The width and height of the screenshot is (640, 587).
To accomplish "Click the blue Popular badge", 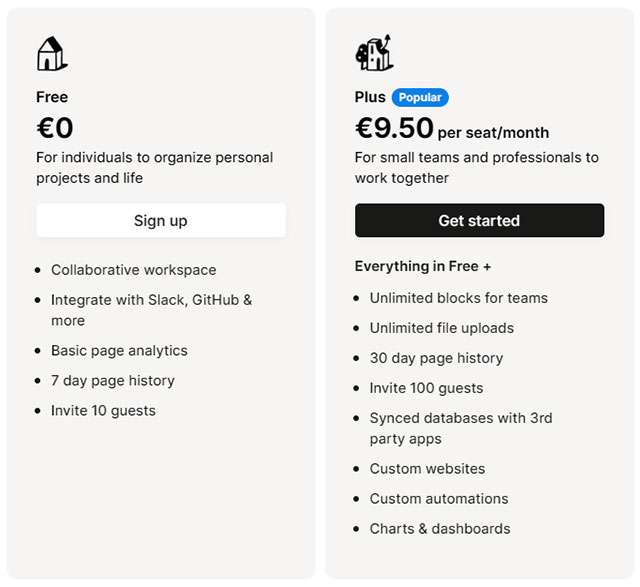I will pyautogui.click(x=420, y=97).
